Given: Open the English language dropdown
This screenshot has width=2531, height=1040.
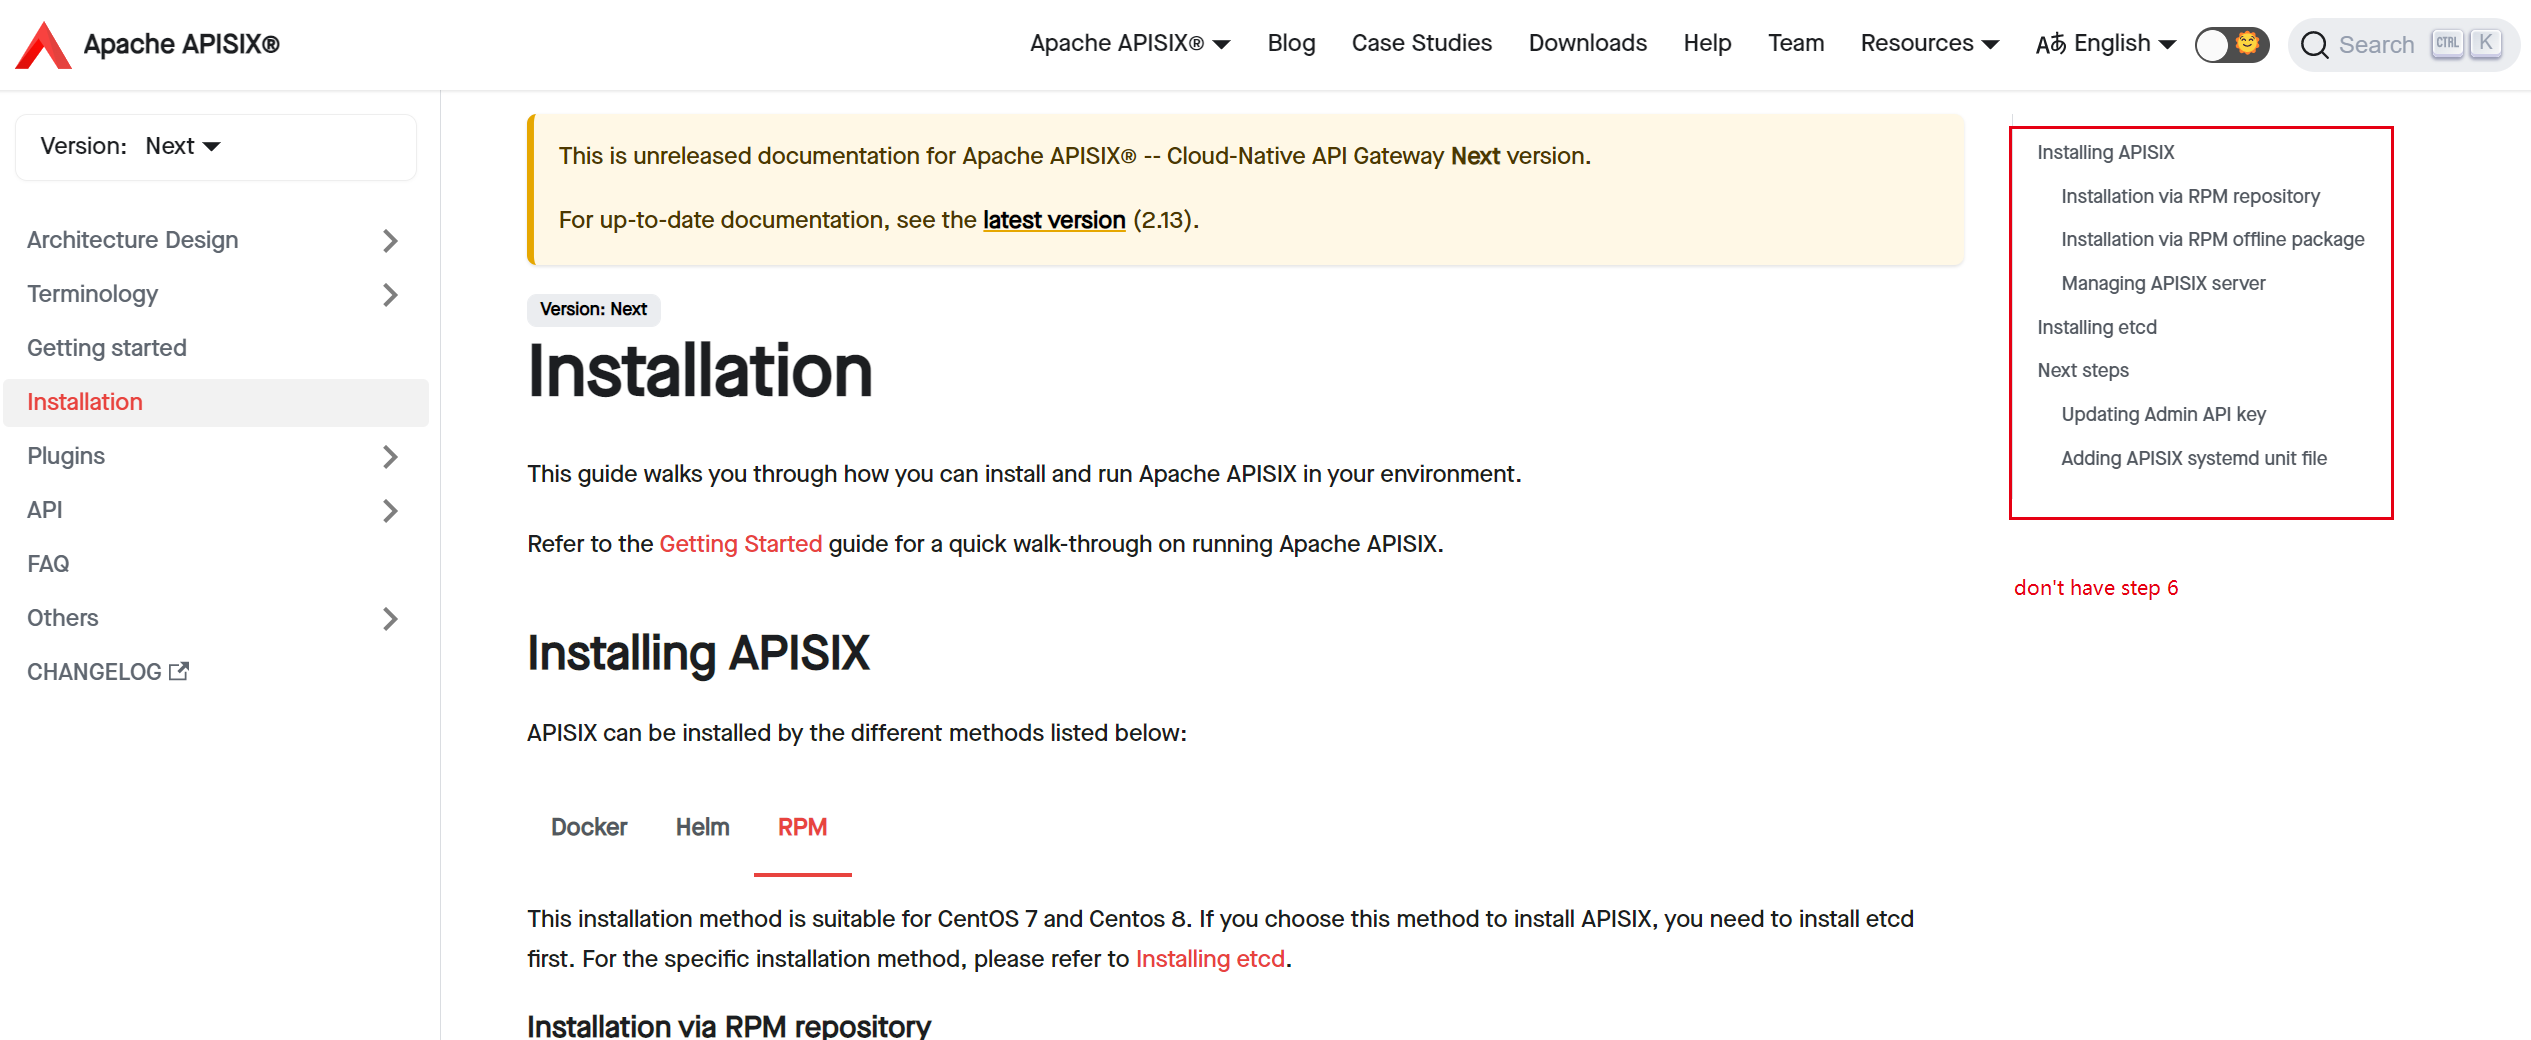Looking at the screenshot, I should point(2105,43).
